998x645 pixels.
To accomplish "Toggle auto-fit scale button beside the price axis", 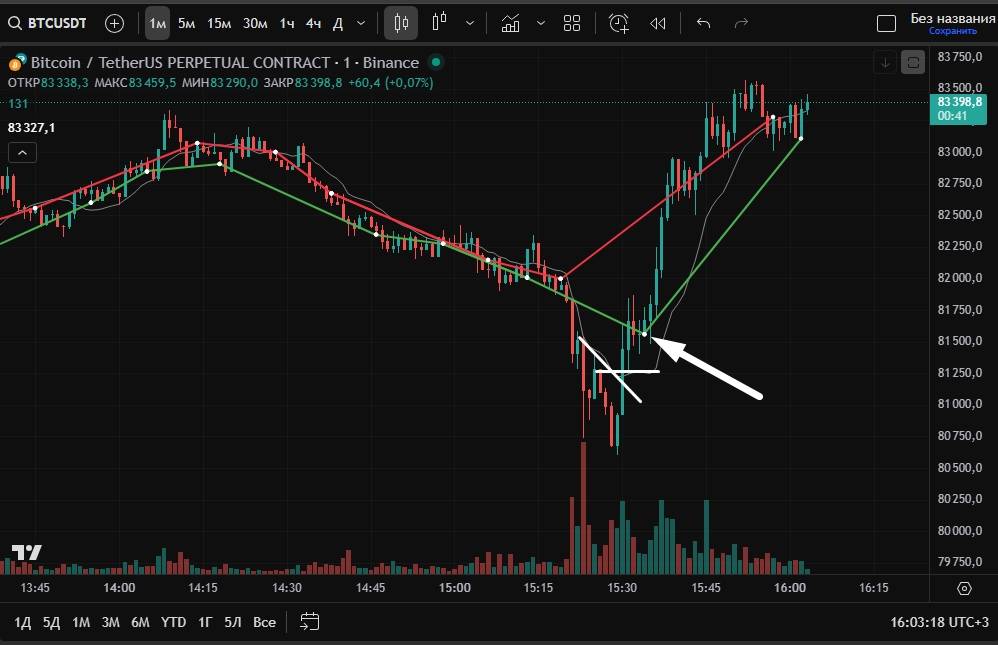I will [x=913, y=63].
